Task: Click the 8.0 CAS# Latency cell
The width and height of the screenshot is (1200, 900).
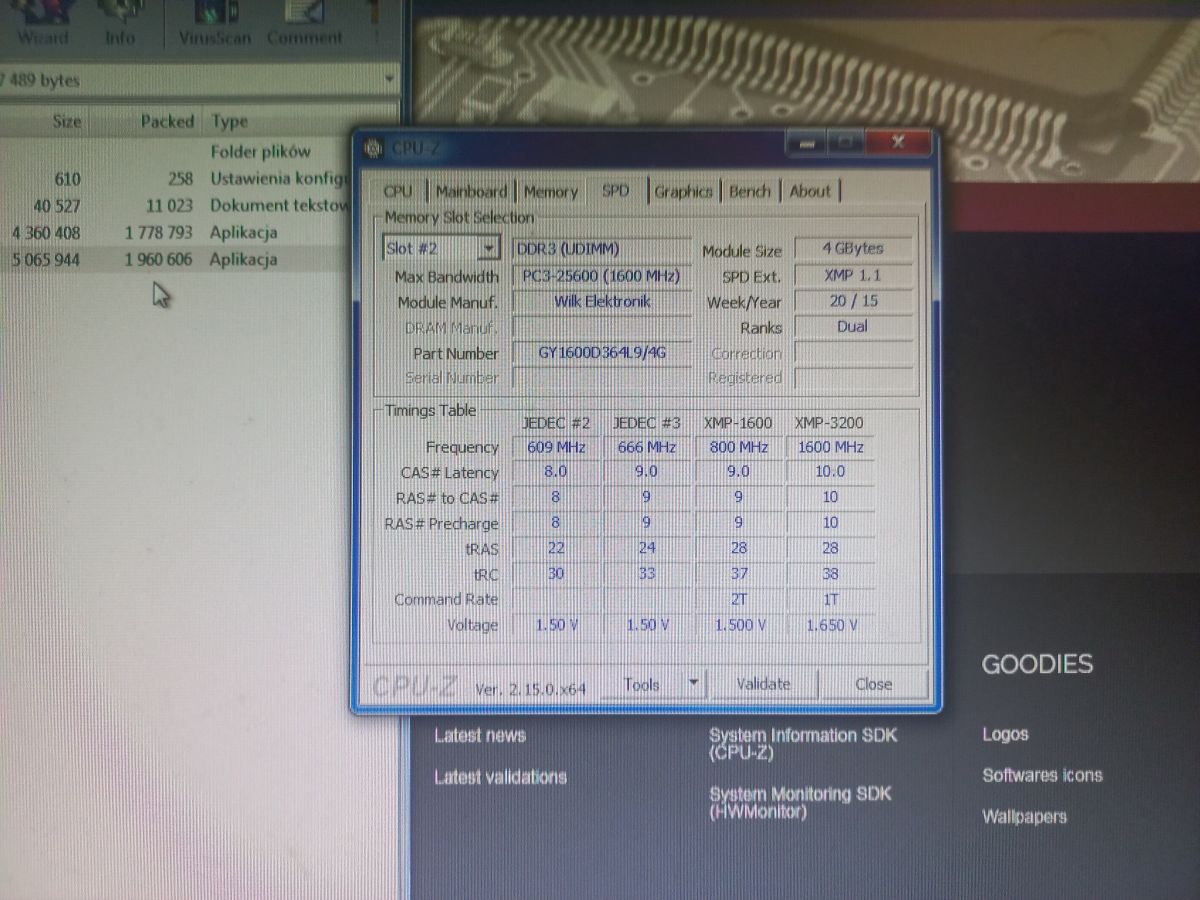Action: (556, 471)
